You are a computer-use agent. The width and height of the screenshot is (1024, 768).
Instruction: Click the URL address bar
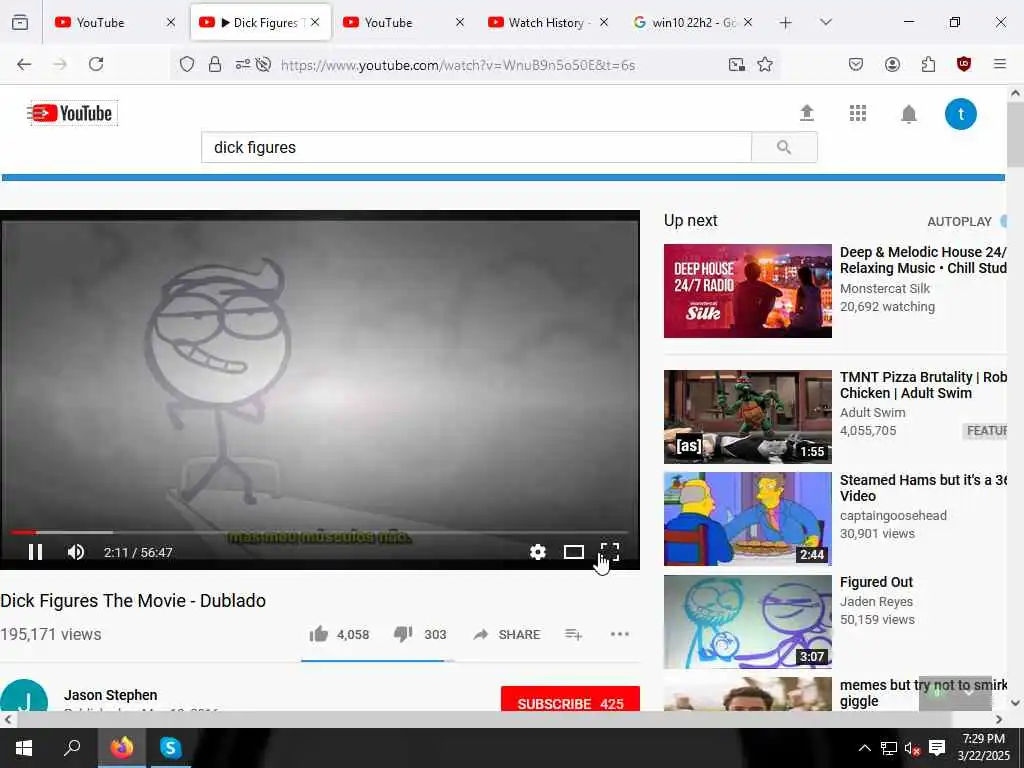pos(457,65)
